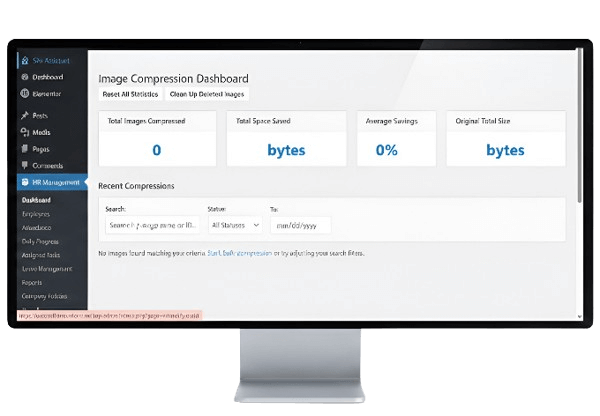This screenshot has width=600, height=416.
Task: Click the Site Assistant icon in sidebar
Action: pos(24,60)
